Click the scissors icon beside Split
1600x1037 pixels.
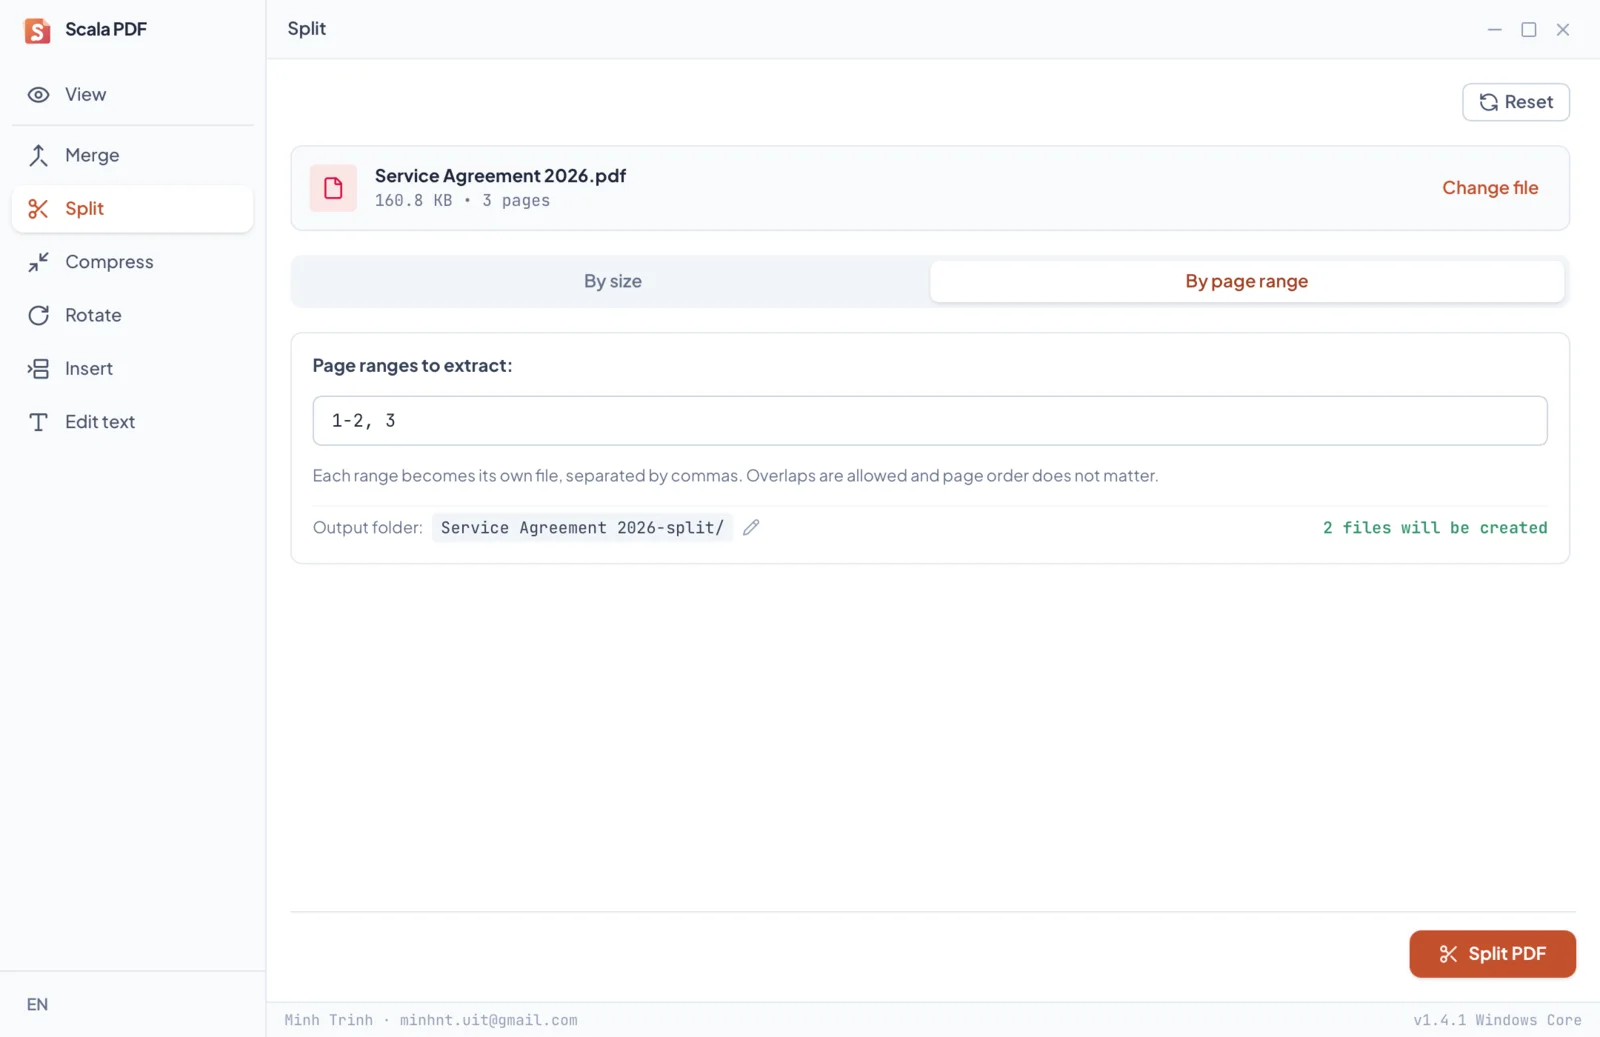(x=38, y=209)
